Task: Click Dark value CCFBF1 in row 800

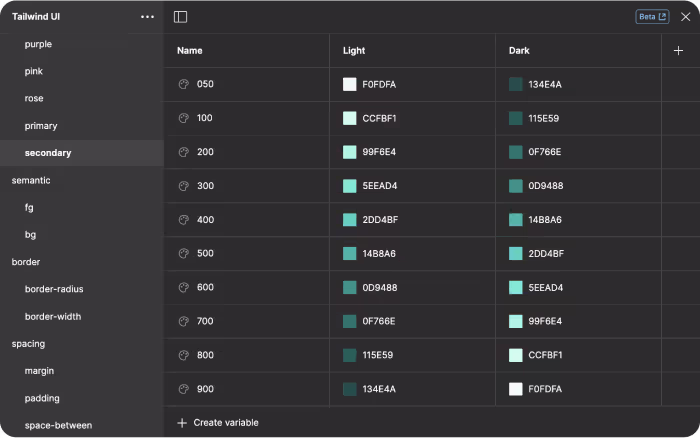Action: [546, 355]
